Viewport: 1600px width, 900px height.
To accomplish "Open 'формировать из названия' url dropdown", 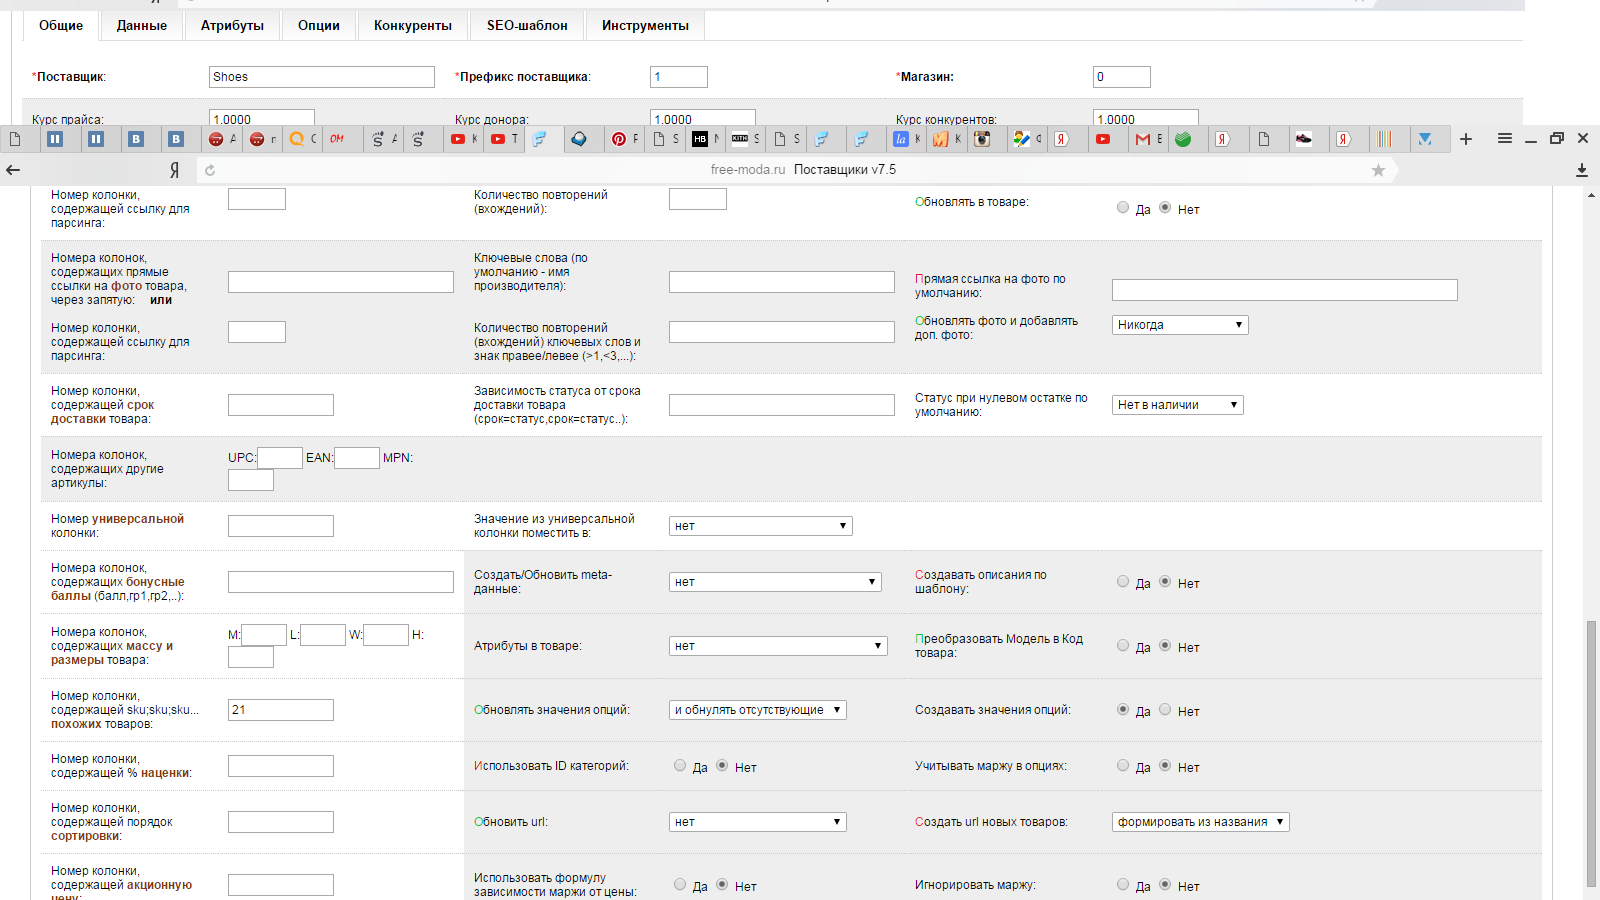I will [1200, 822].
